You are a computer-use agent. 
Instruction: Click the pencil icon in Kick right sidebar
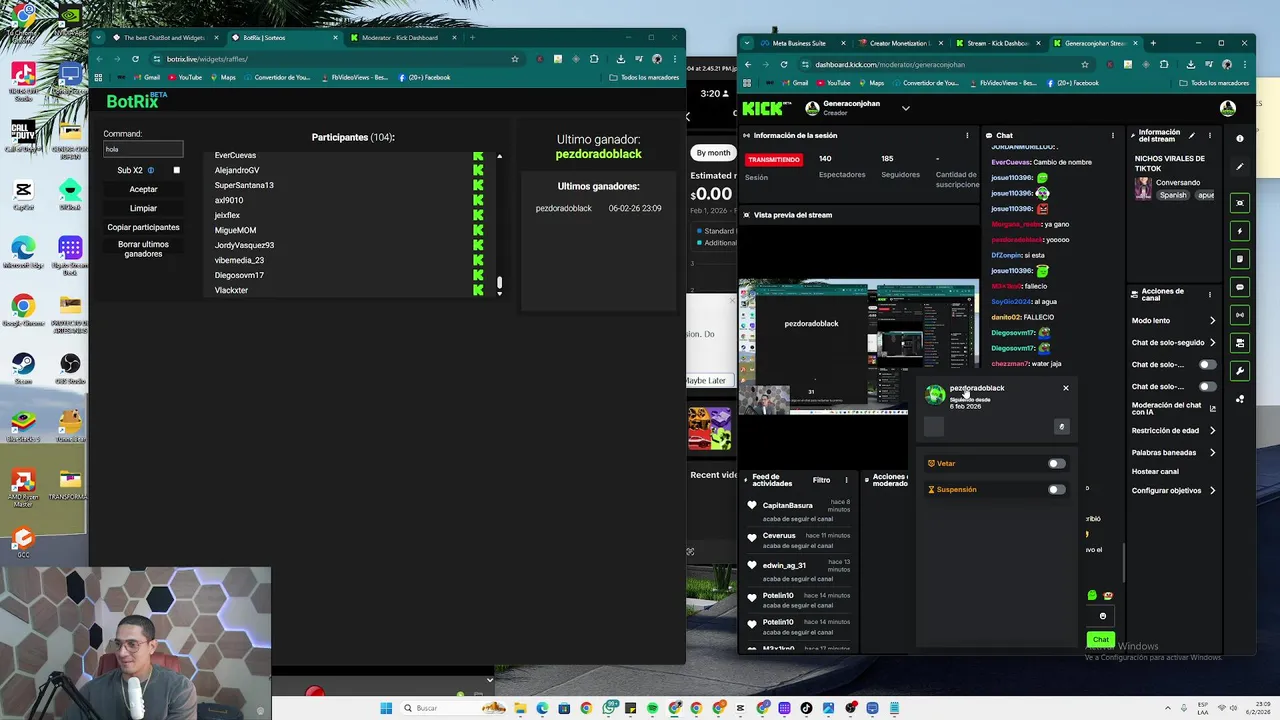pyautogui.click(x=1240, y=167)
